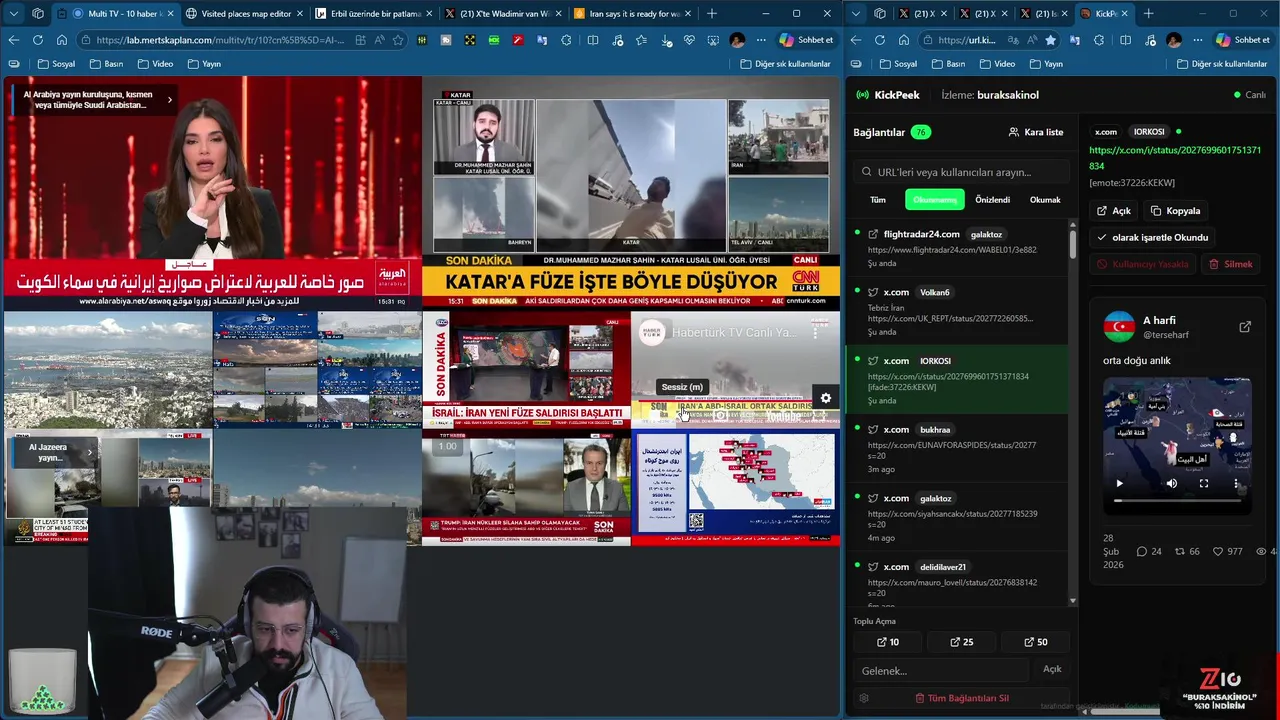Screen dimensions: 1280x720
Task: Open profile avatar in Multi TV window
Action: coord(737,40)
